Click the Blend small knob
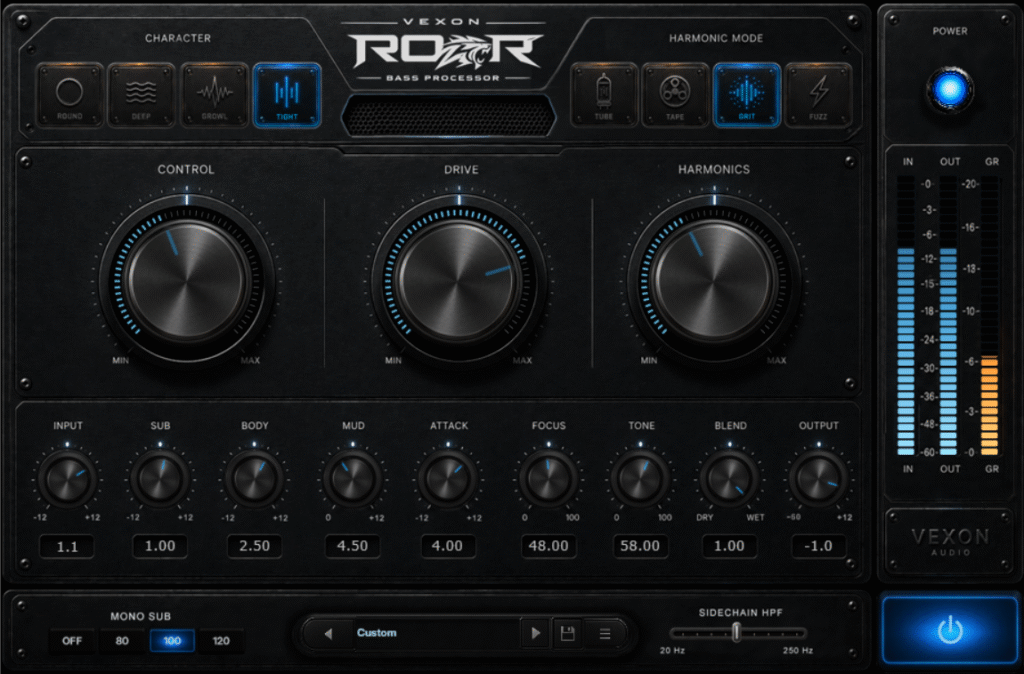The height and width of the screenshot is (674, 1024). [729, 479]
